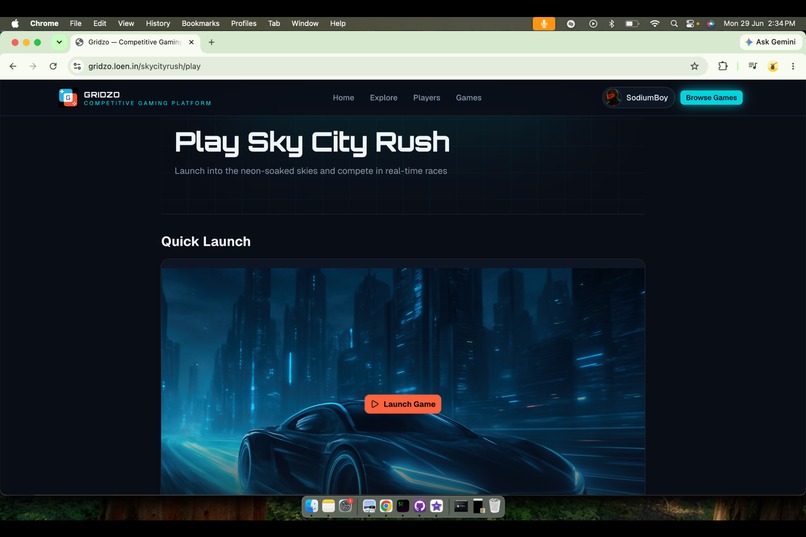Open a new tab with plus icon
This screenshot has width=806, height=537.
coord(211,42)
